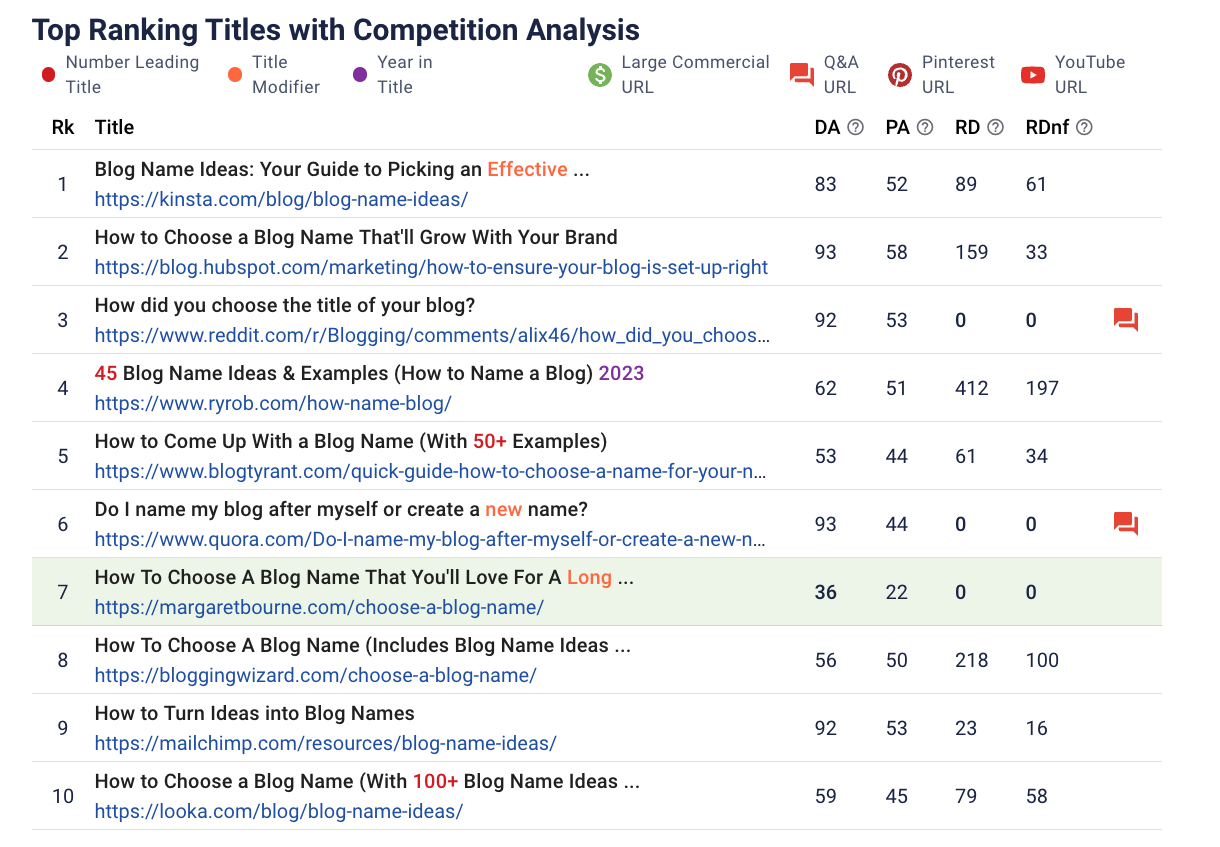Click the PA column help question mark
The width and height of the screenshot is (1220, 847).
tap(925, 127)
